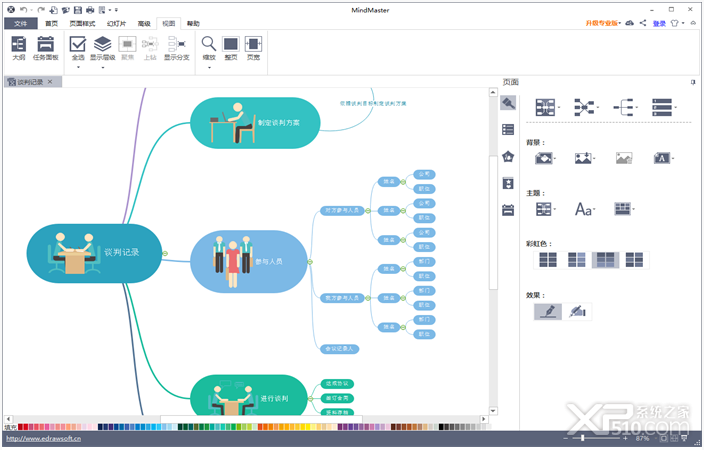The width and height of the screenshot is (704, 450).
Task: Close the 谈判记录 document tab
Action: pyautogui.click(x=50, y=82)
